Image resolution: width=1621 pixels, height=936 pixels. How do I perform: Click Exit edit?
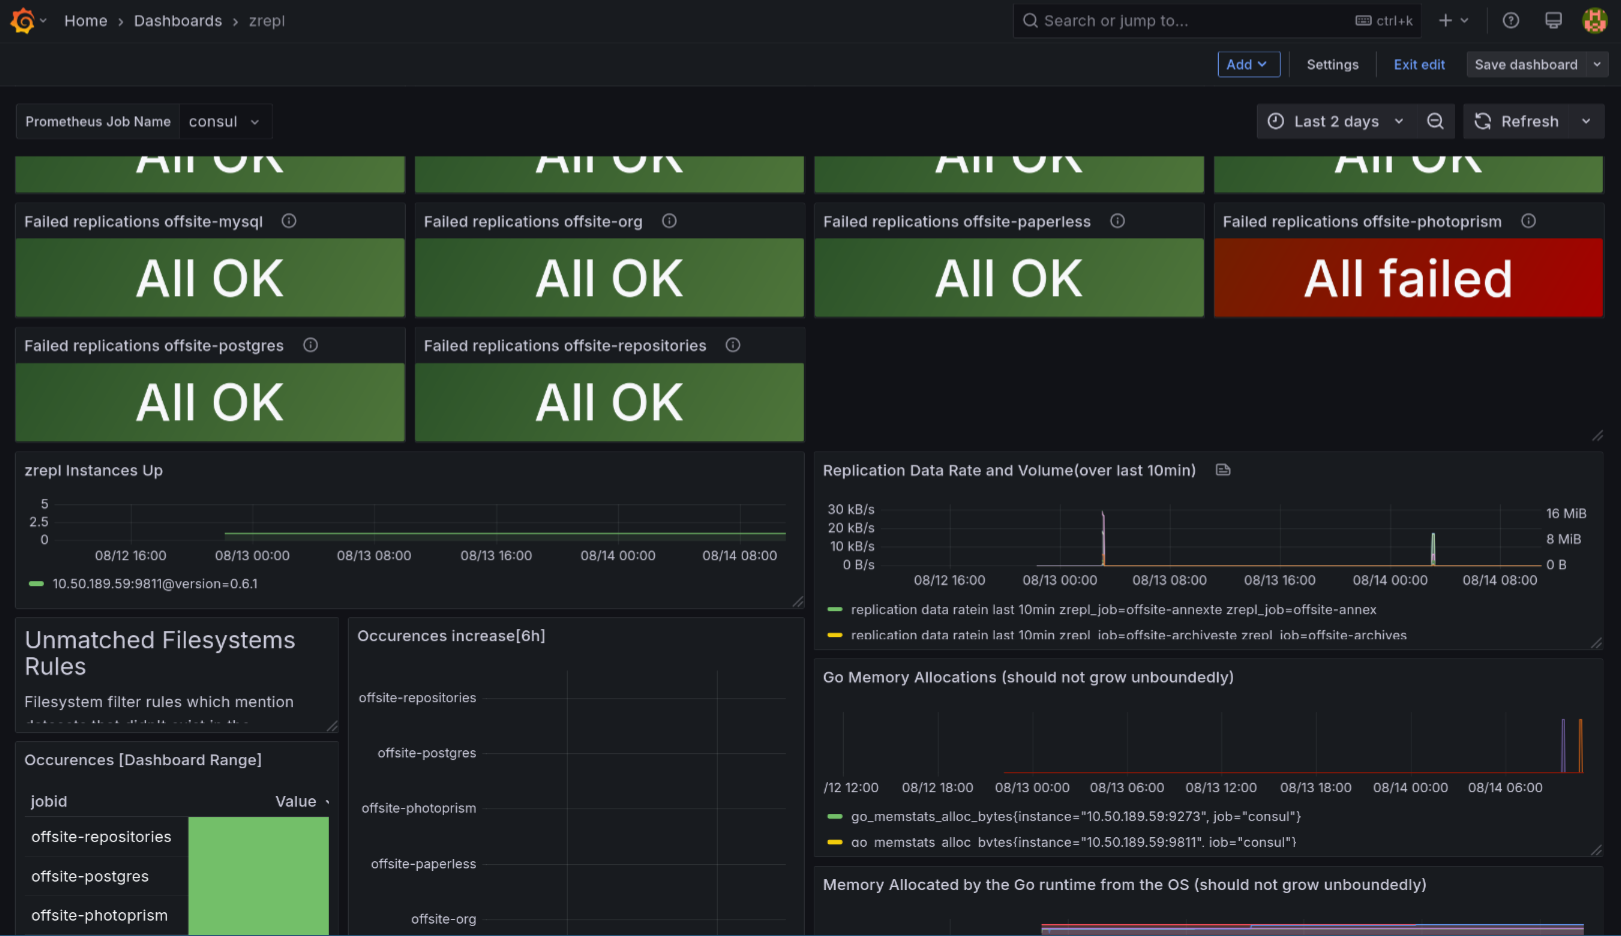pos(1419,64)
